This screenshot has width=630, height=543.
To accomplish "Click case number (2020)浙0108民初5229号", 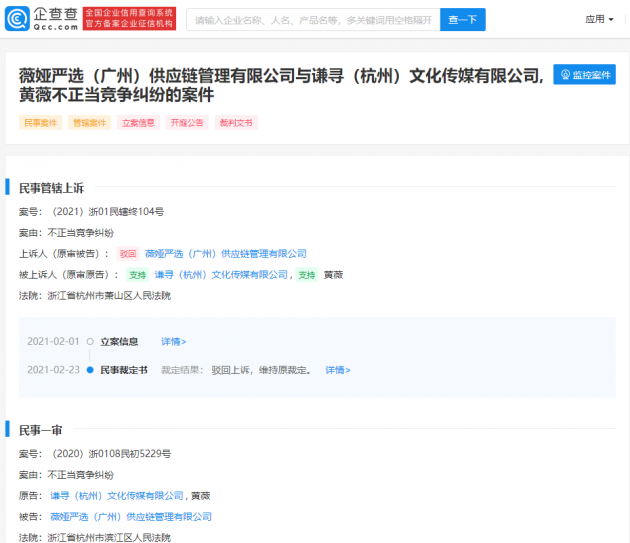I will coord(111,453).
